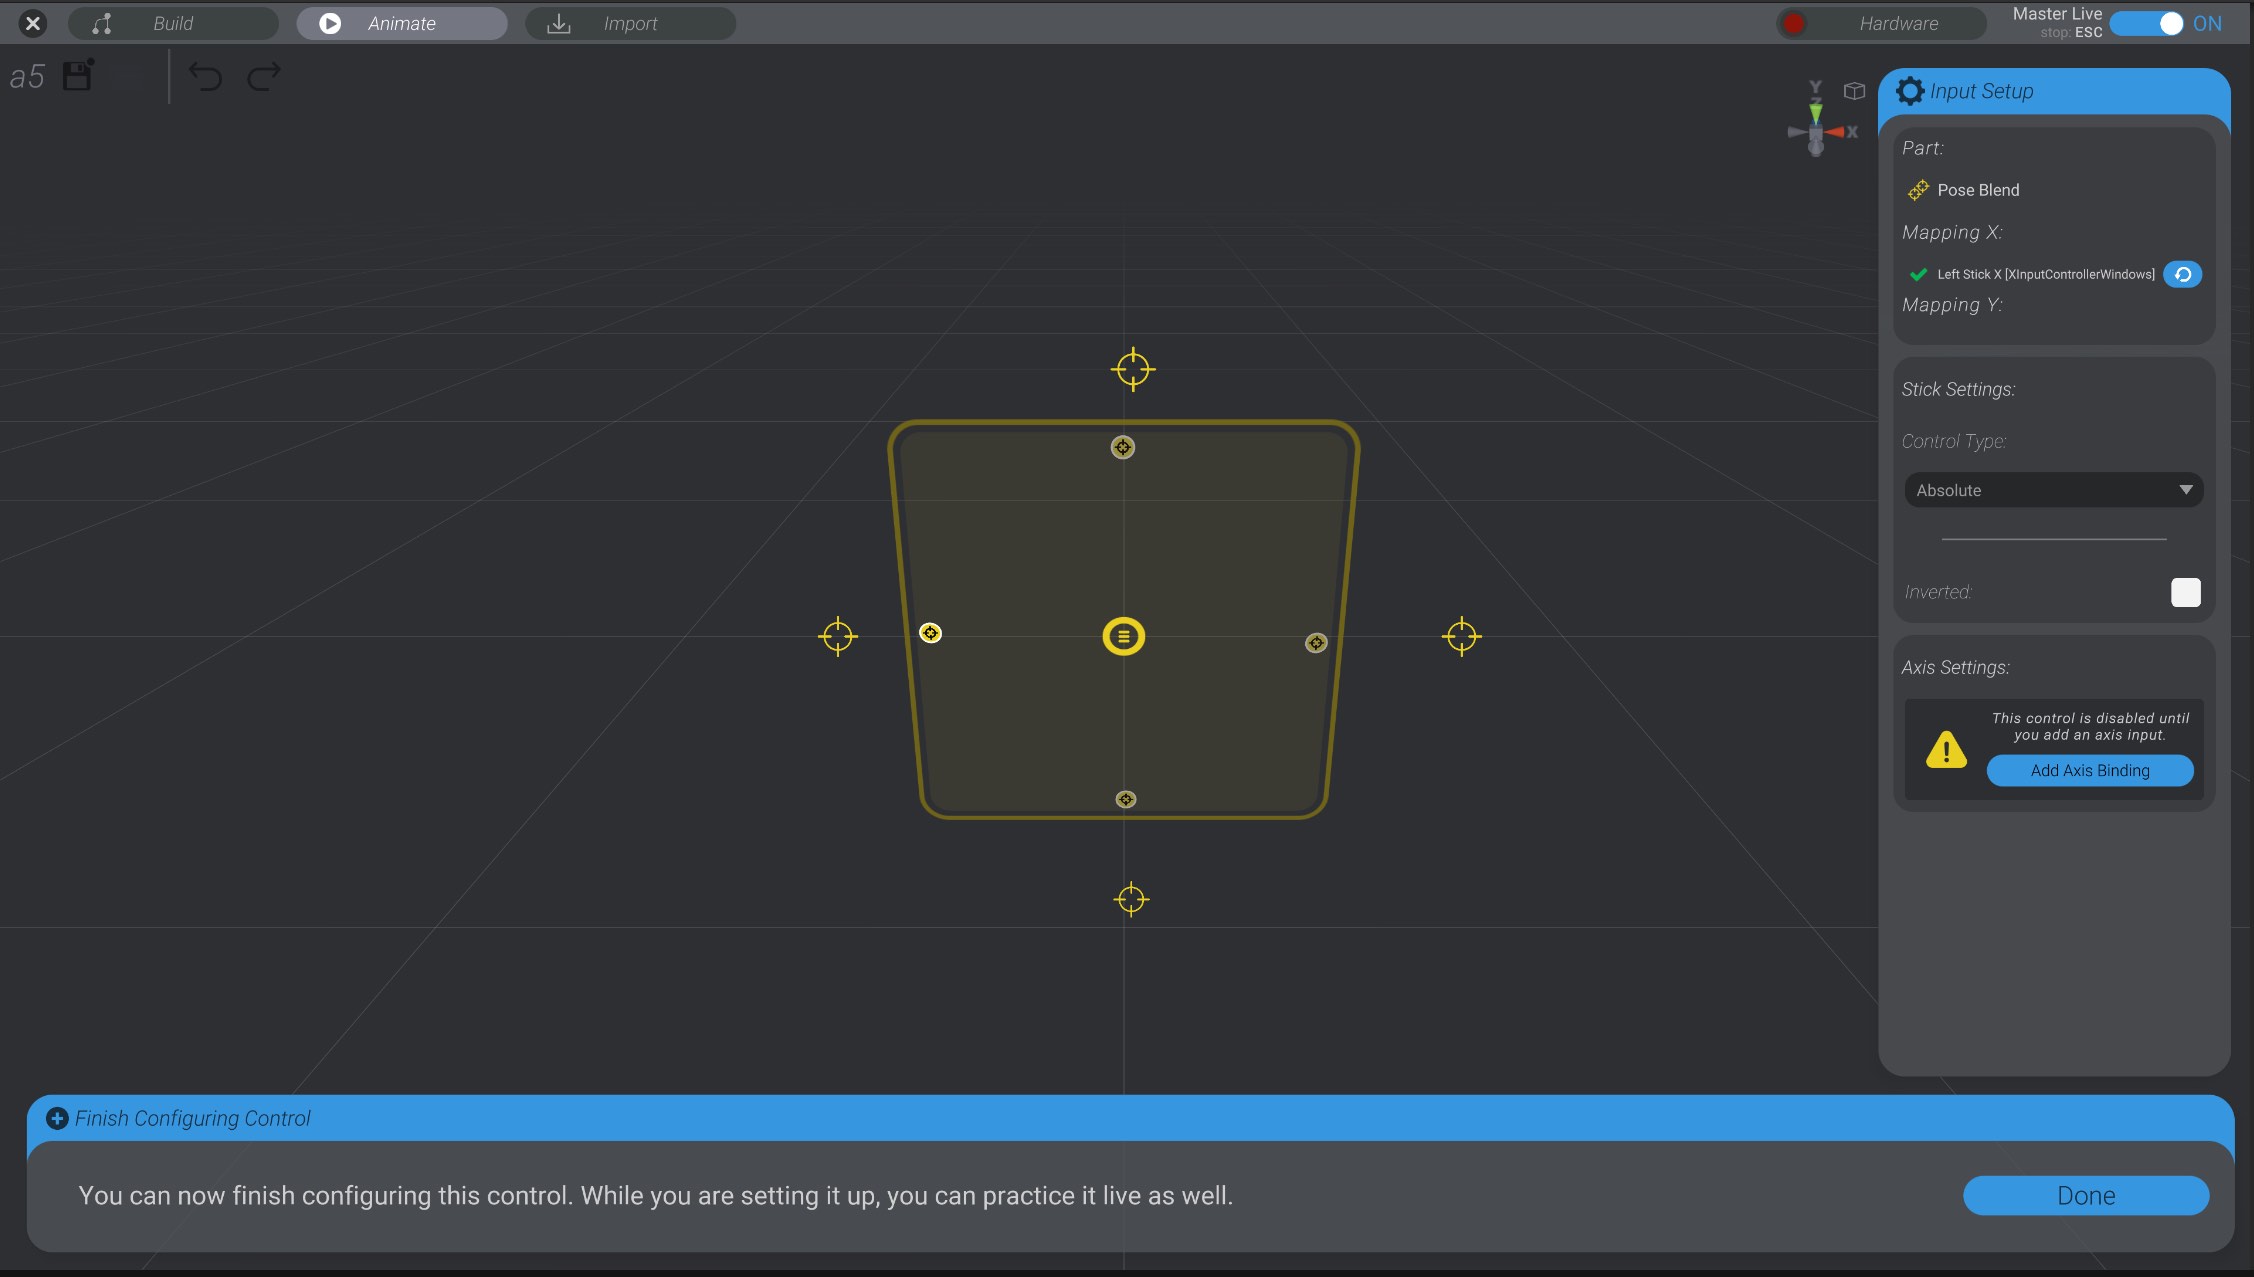Adjust the slider below the Control Type dropdown
The width and height of the screenshot is (2254, 1277).
(x=2052, y=538)
